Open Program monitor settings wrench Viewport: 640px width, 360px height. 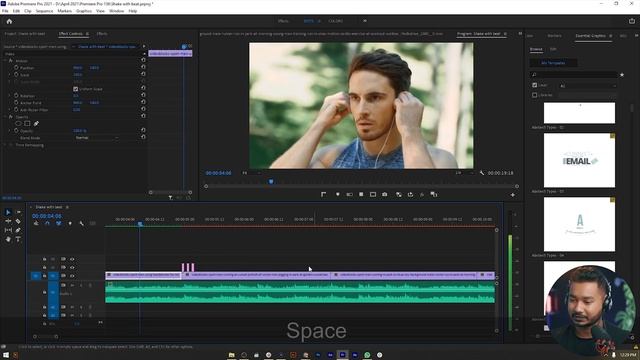[x=482, y=173]
